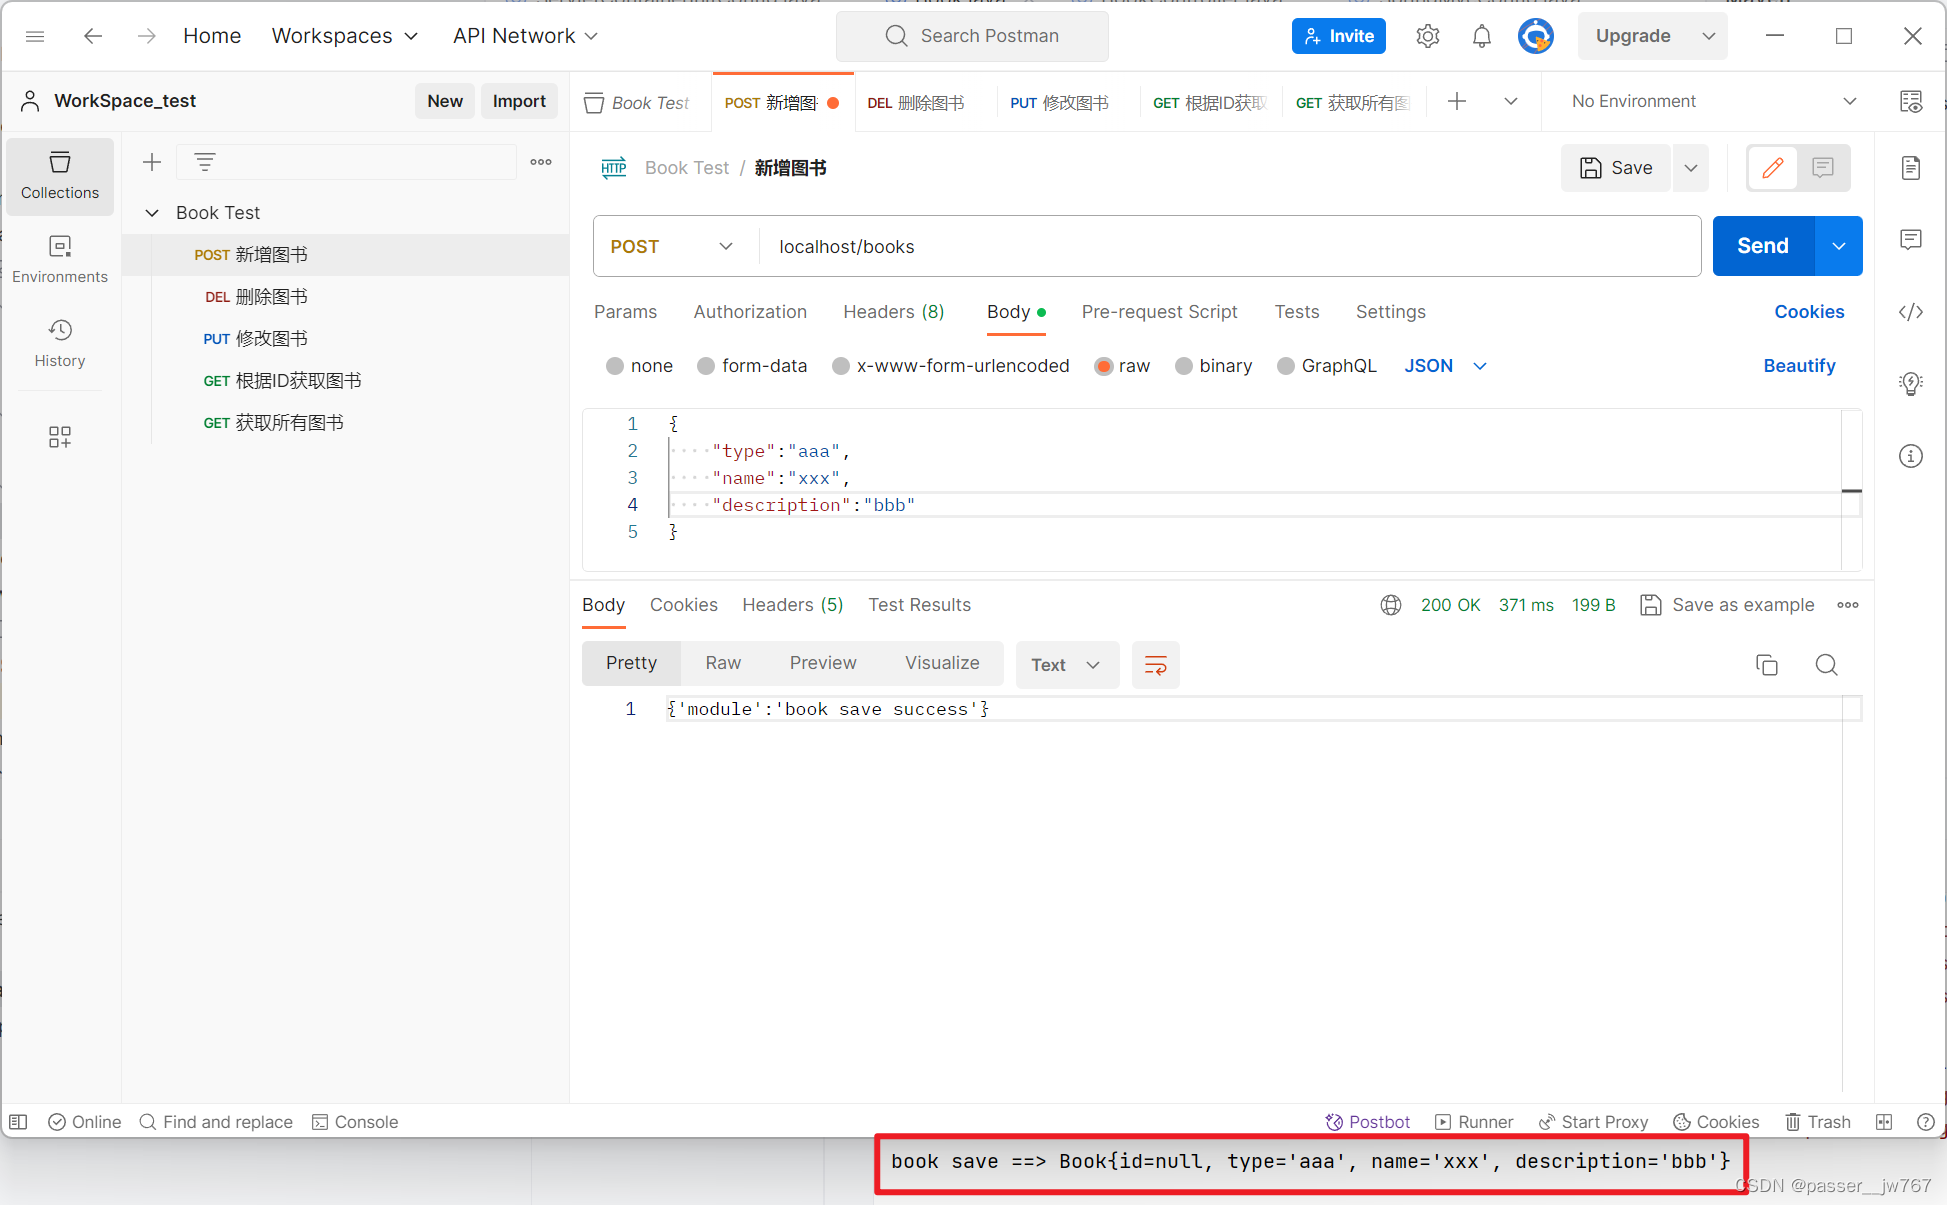
Task: Open the Workspaces dropdown
Action: [345, 36]
